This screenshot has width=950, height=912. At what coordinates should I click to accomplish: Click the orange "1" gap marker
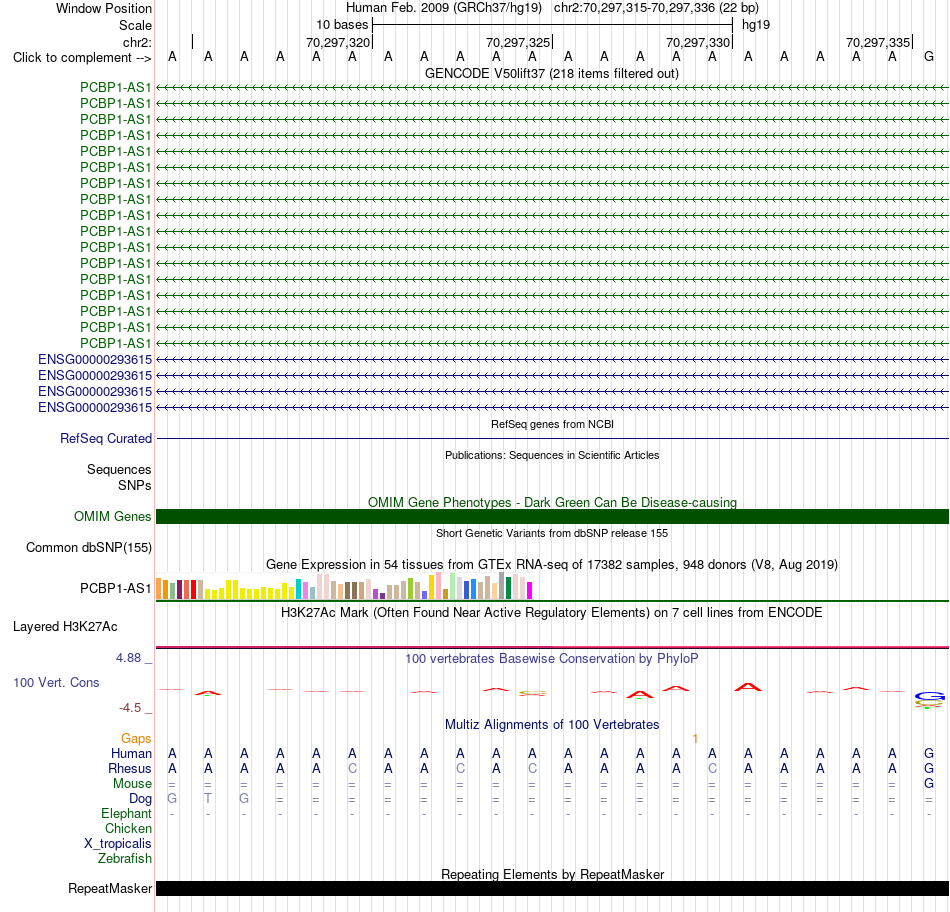point(695,738)
